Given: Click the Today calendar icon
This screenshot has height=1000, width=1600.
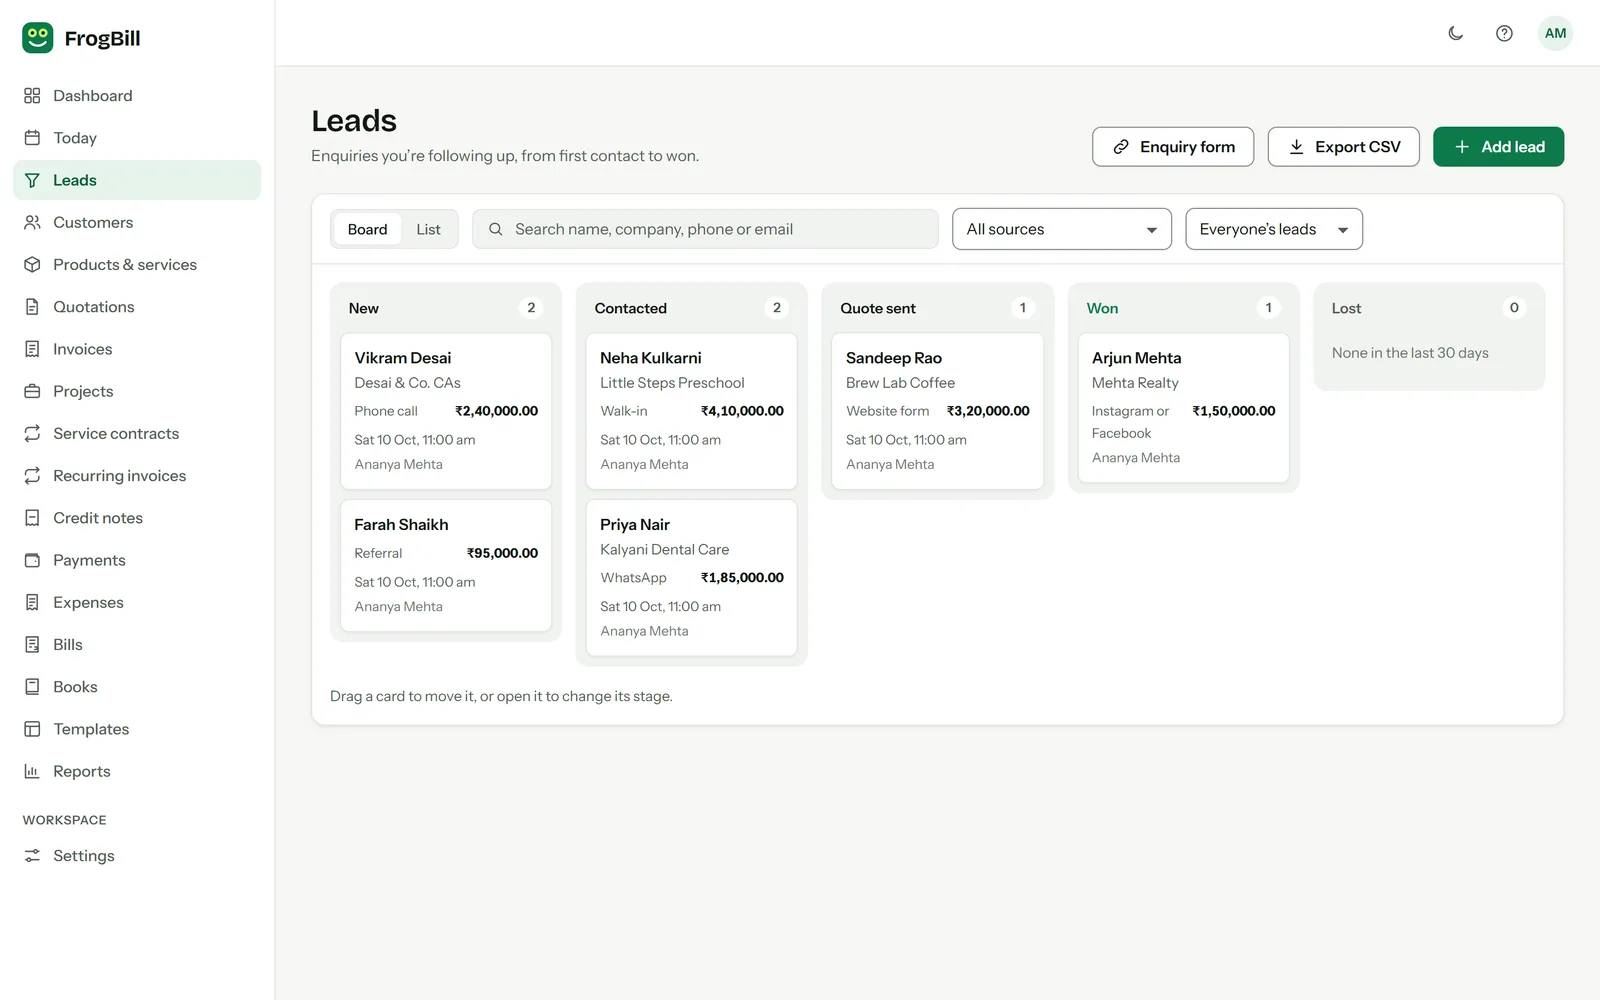Looking at the screenshot, I should (32, 138).
